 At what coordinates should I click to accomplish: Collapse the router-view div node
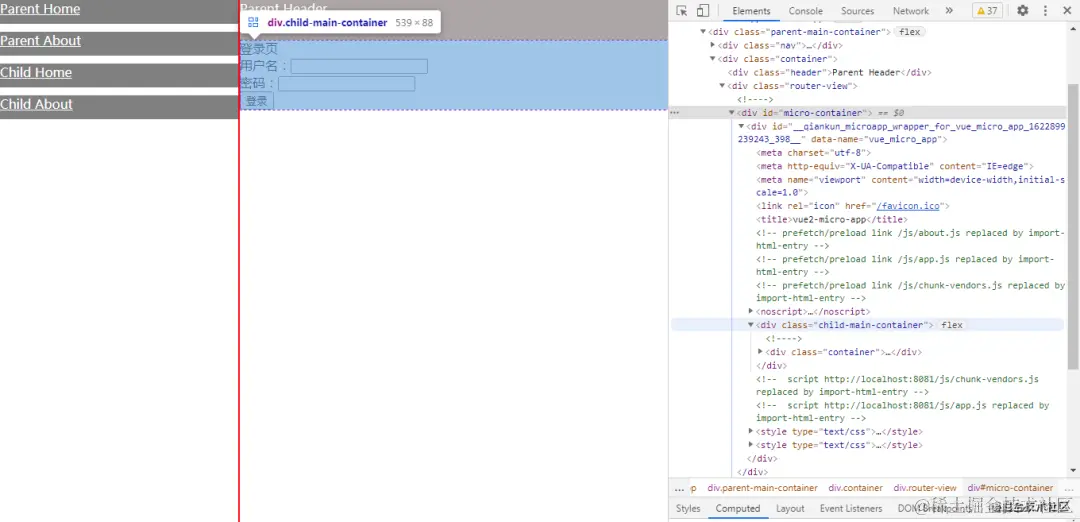(722, 86)
